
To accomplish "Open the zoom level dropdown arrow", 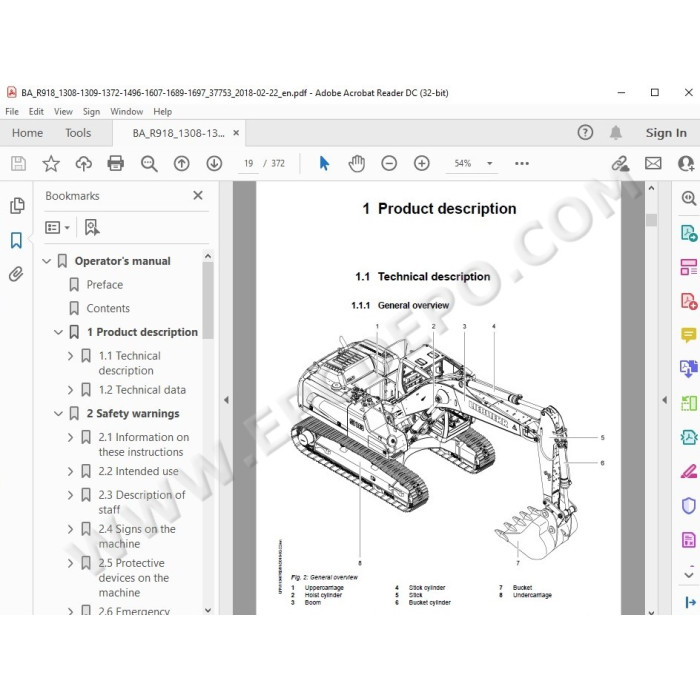I will (x=489, y=163).
